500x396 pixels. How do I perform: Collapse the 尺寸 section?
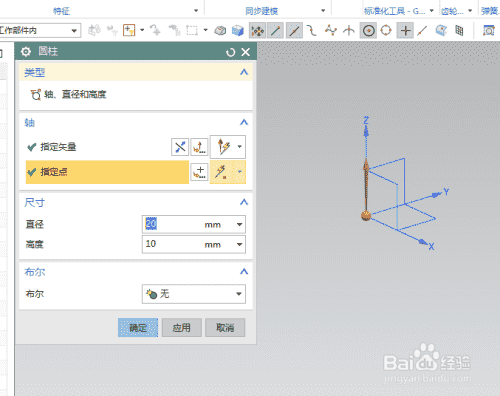tap(244, 202)
